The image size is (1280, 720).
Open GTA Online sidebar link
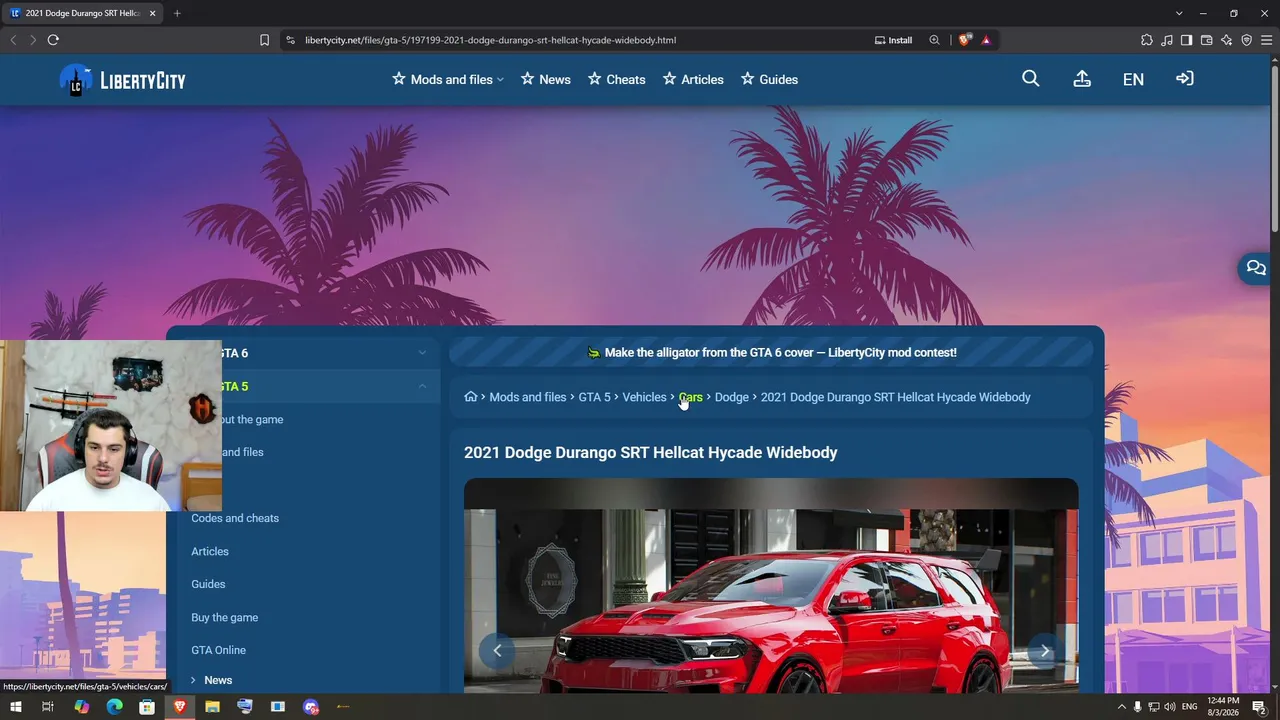(x=218, y=650)
